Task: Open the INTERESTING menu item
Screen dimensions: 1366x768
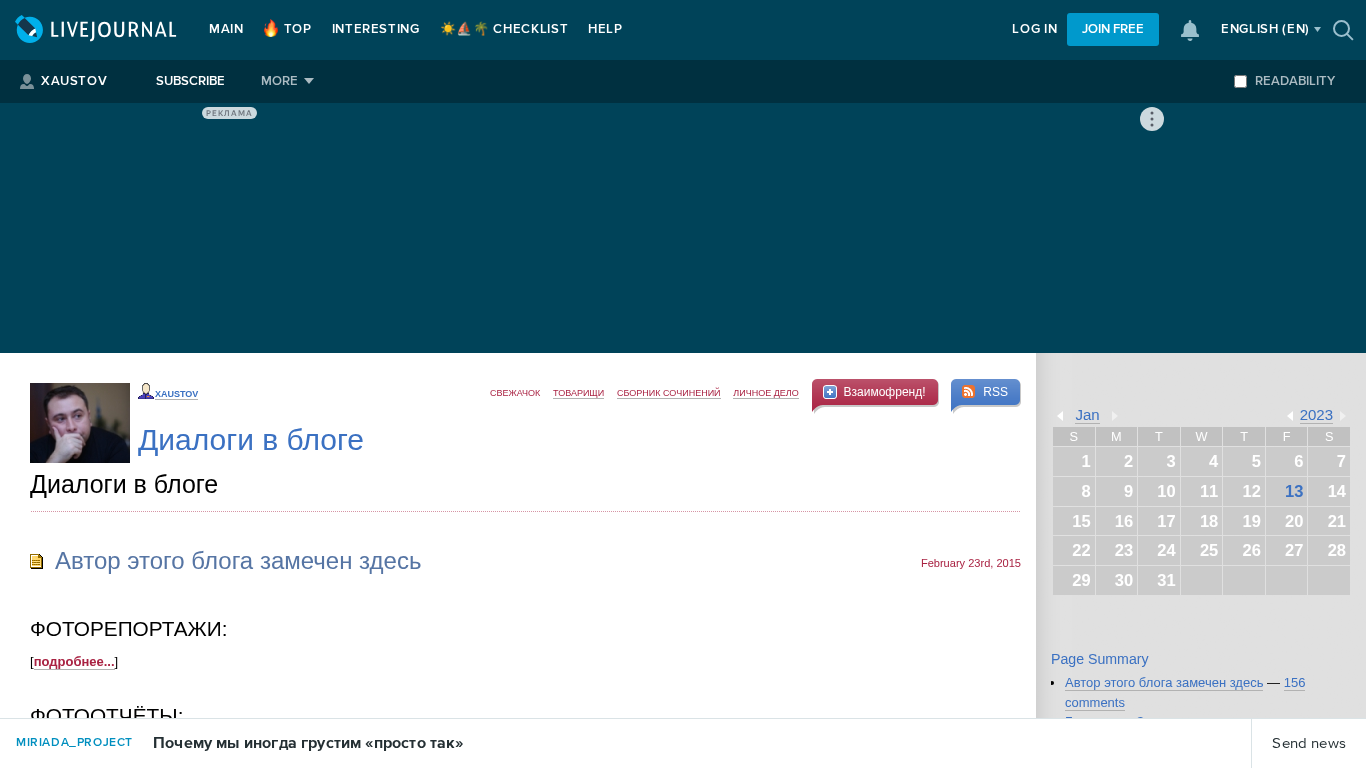Action: (x=375, y=29)
